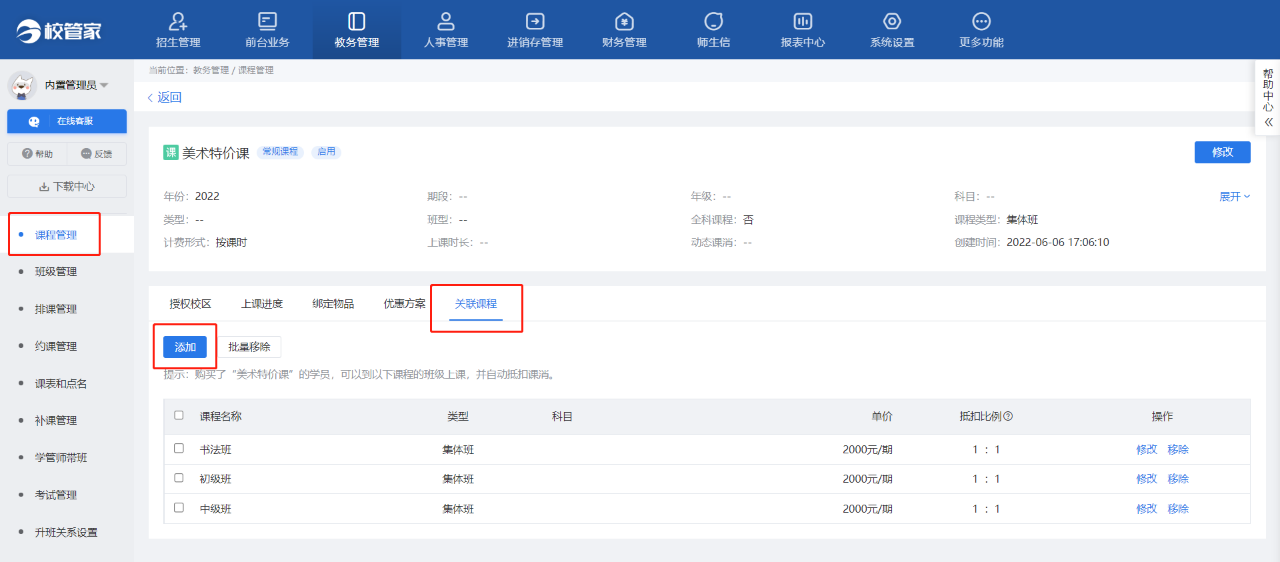This screenshot has width=1280, height=562.
Task: Tick the checkbox for 初级班 row
Action: tap(179, 478)
